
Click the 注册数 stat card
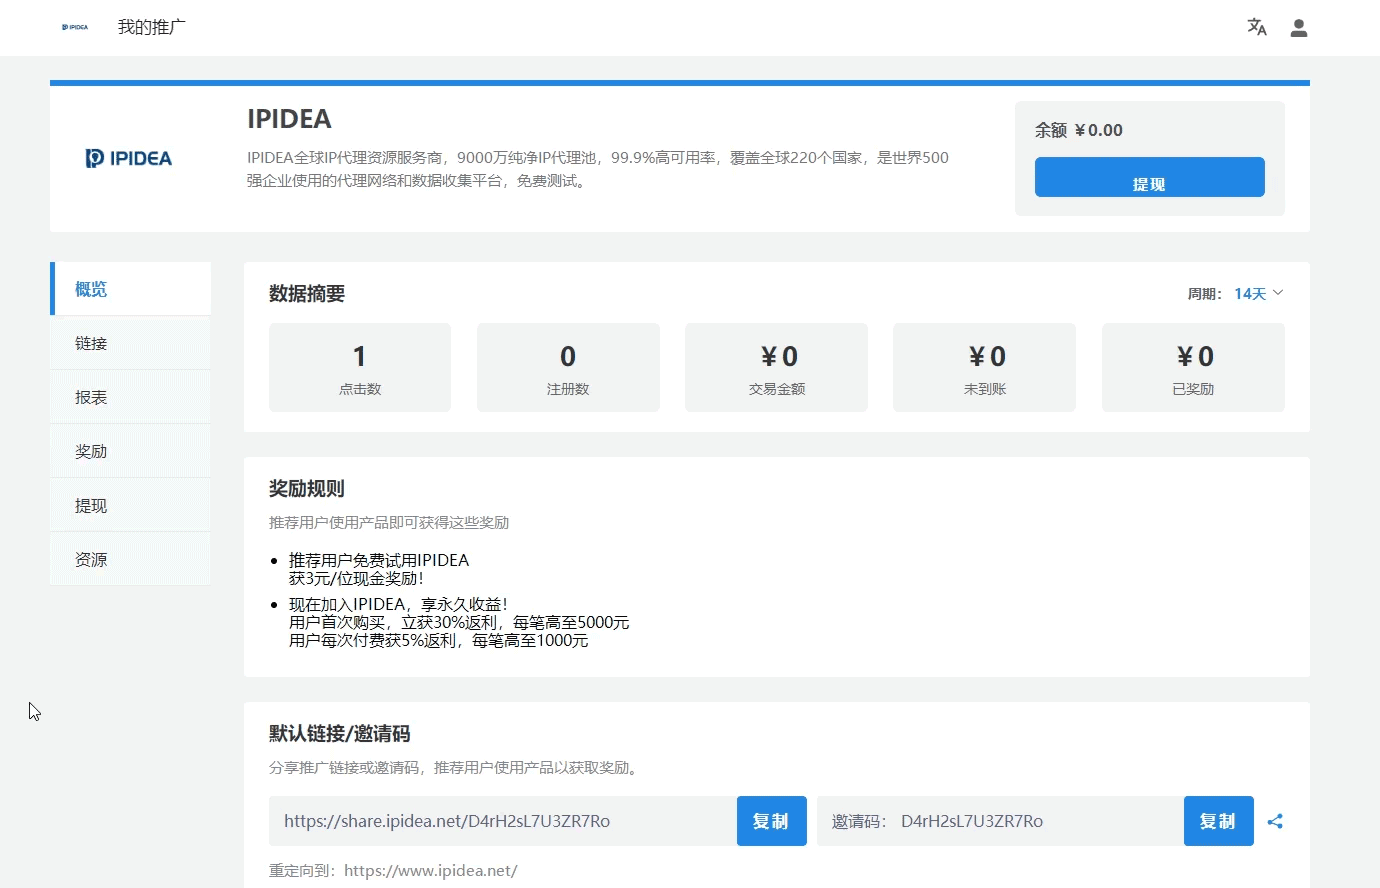pos(568,367)
